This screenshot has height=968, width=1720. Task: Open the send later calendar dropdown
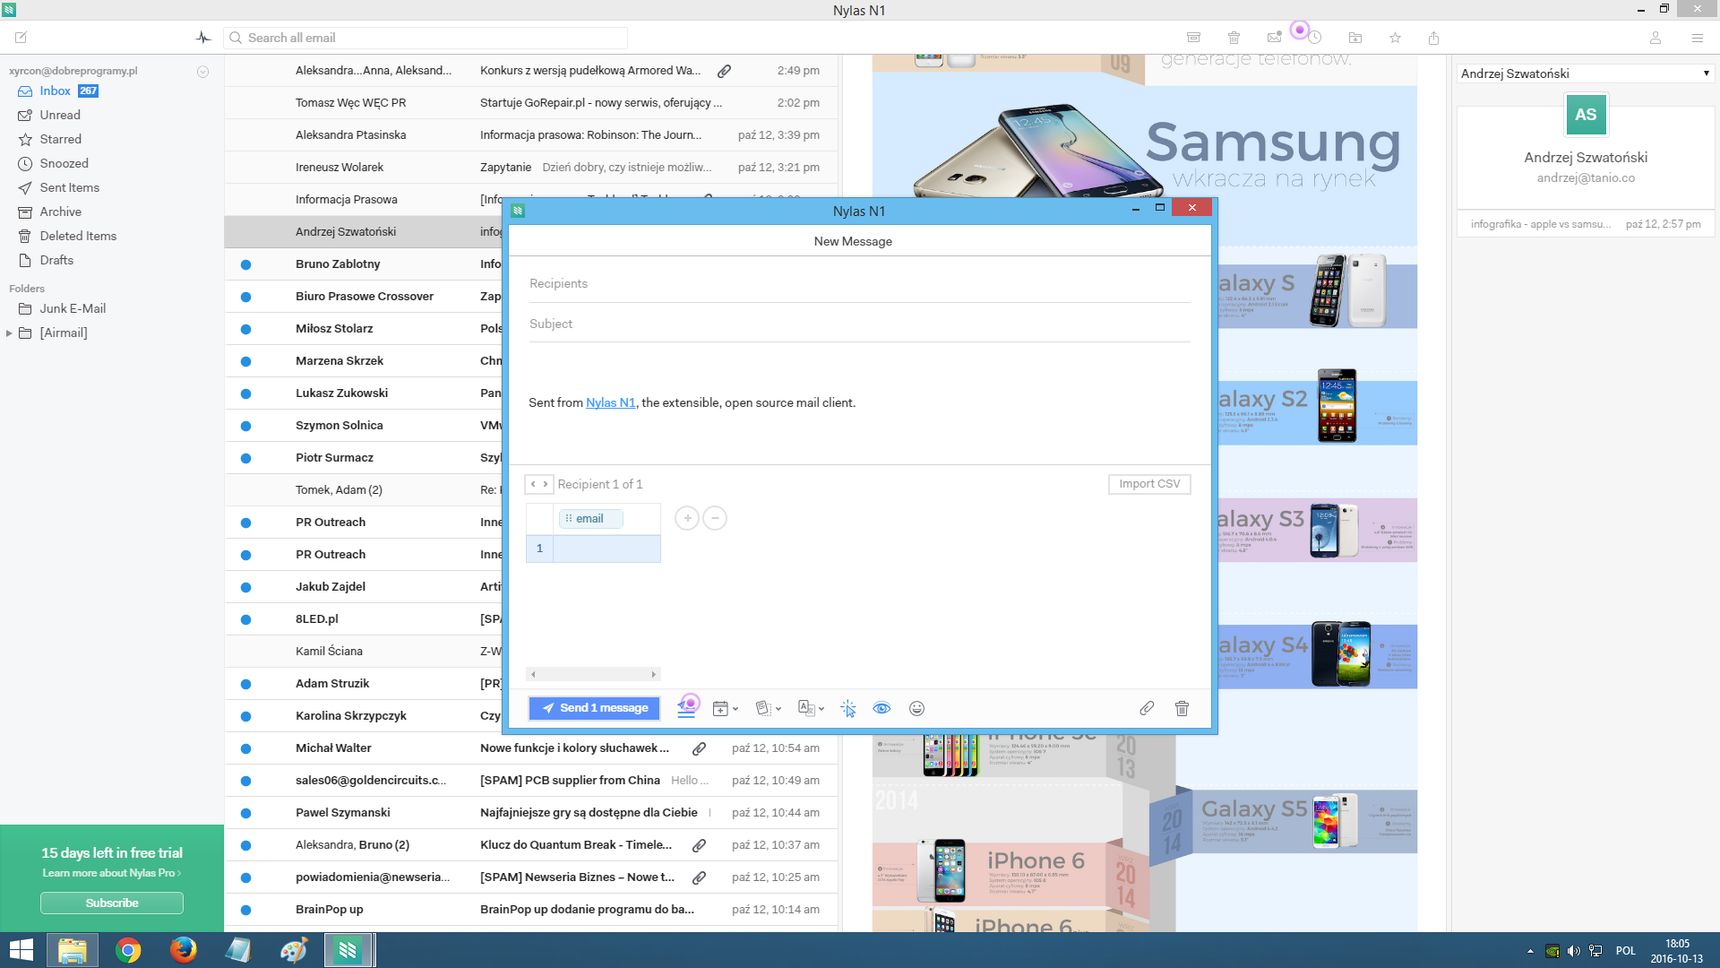(x=725, y=708)
